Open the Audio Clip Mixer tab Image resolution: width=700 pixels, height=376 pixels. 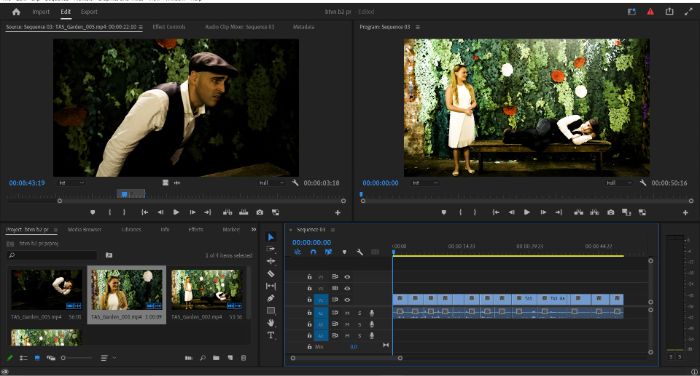tap(240, 27)
